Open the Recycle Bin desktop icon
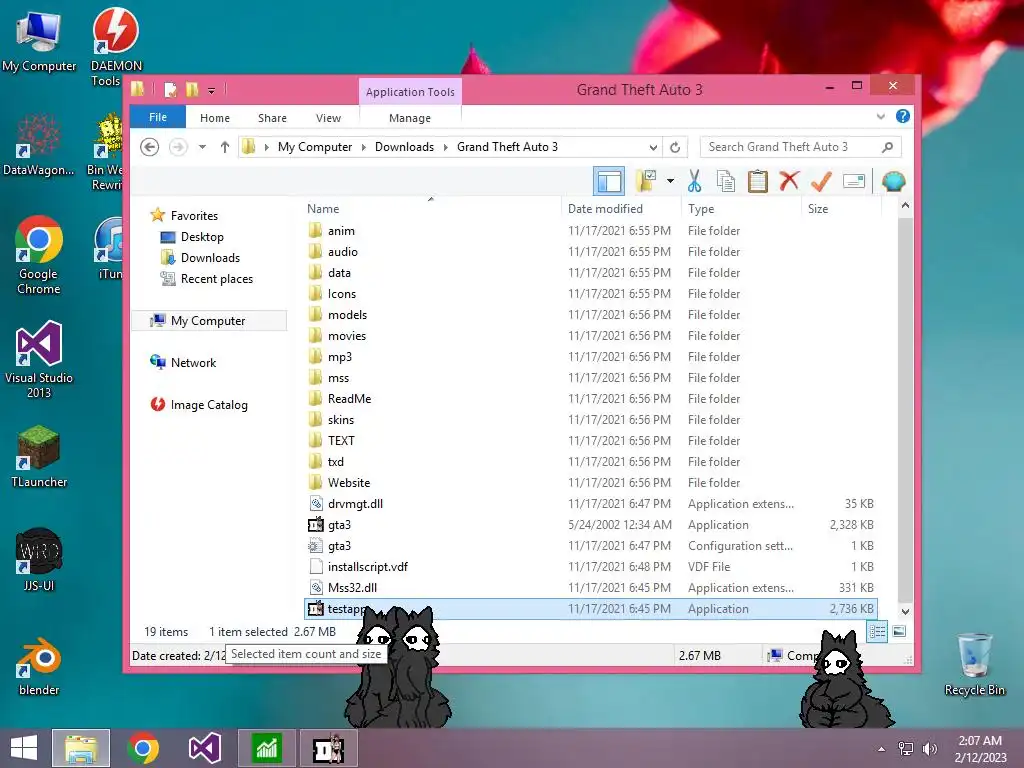Image resolution: width=1024 pixels, height=768 pixels. 974,664
